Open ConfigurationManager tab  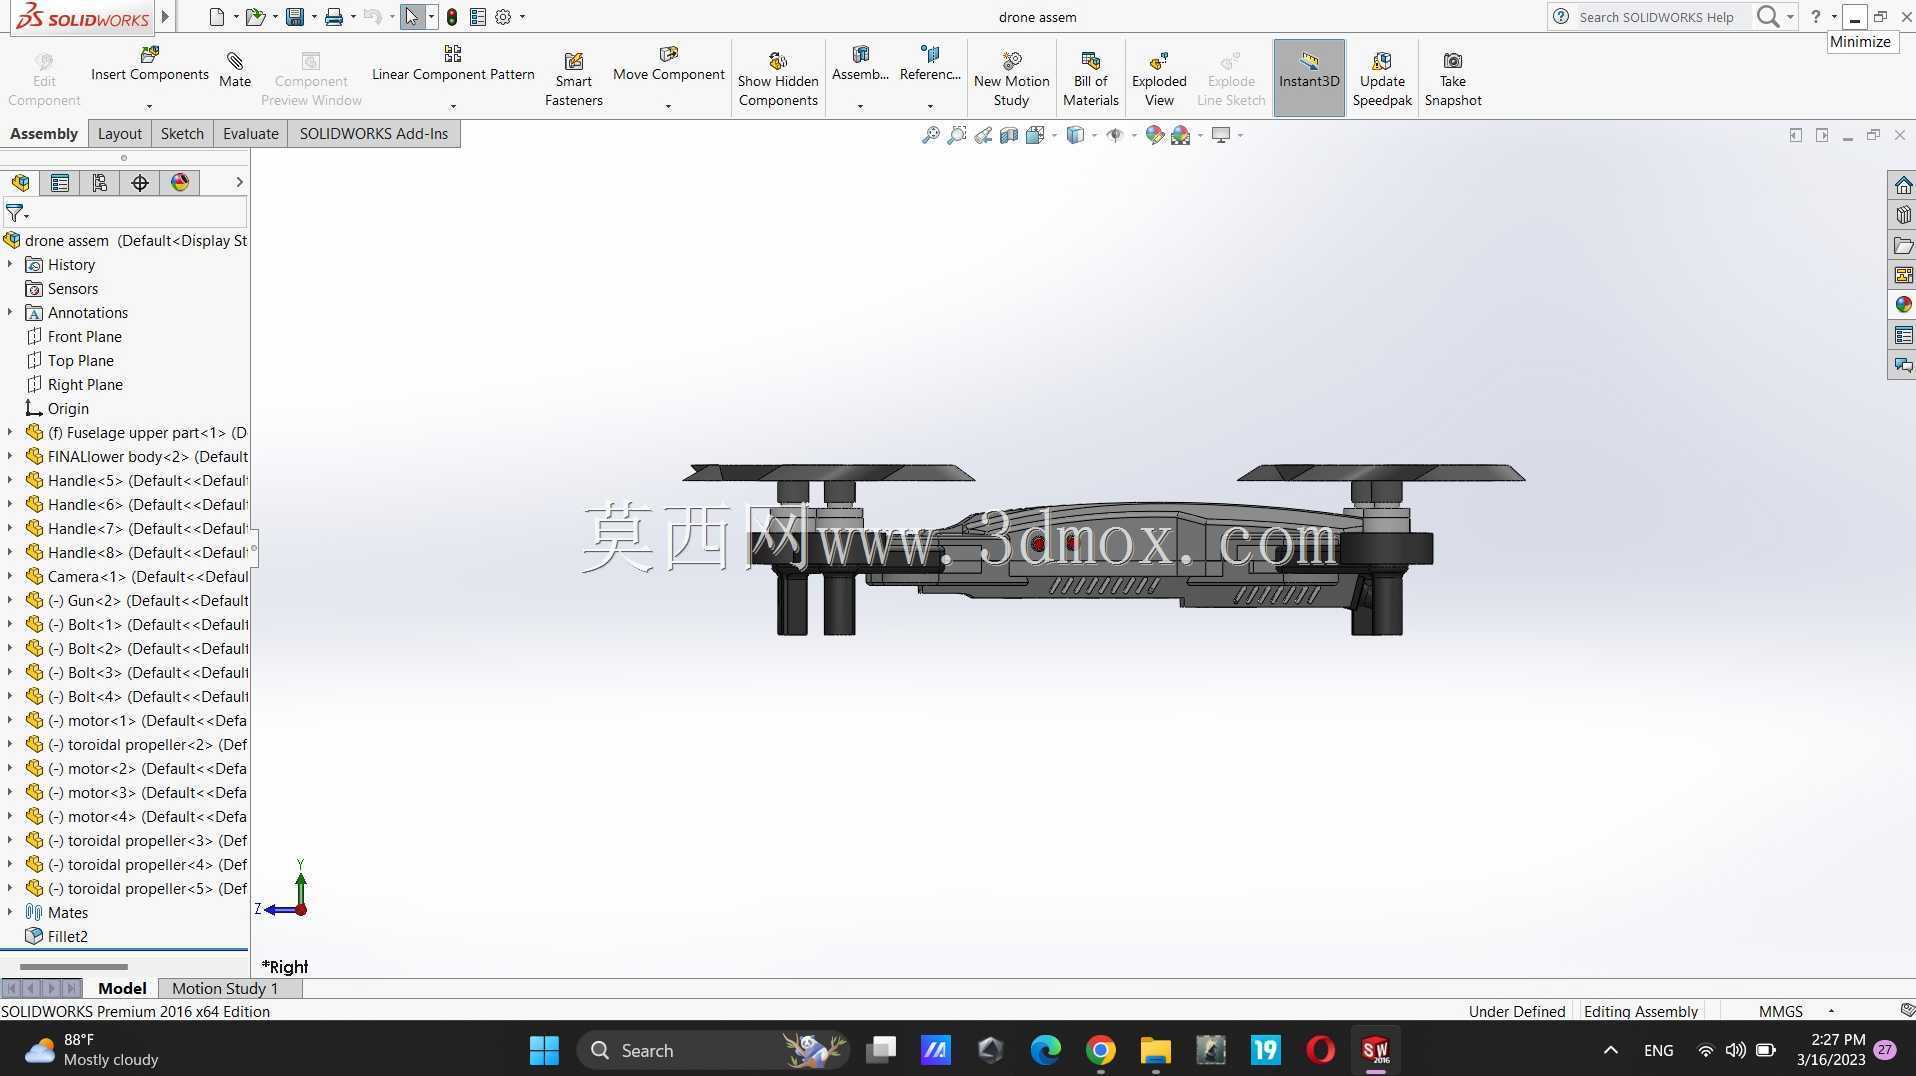(100, 182)
